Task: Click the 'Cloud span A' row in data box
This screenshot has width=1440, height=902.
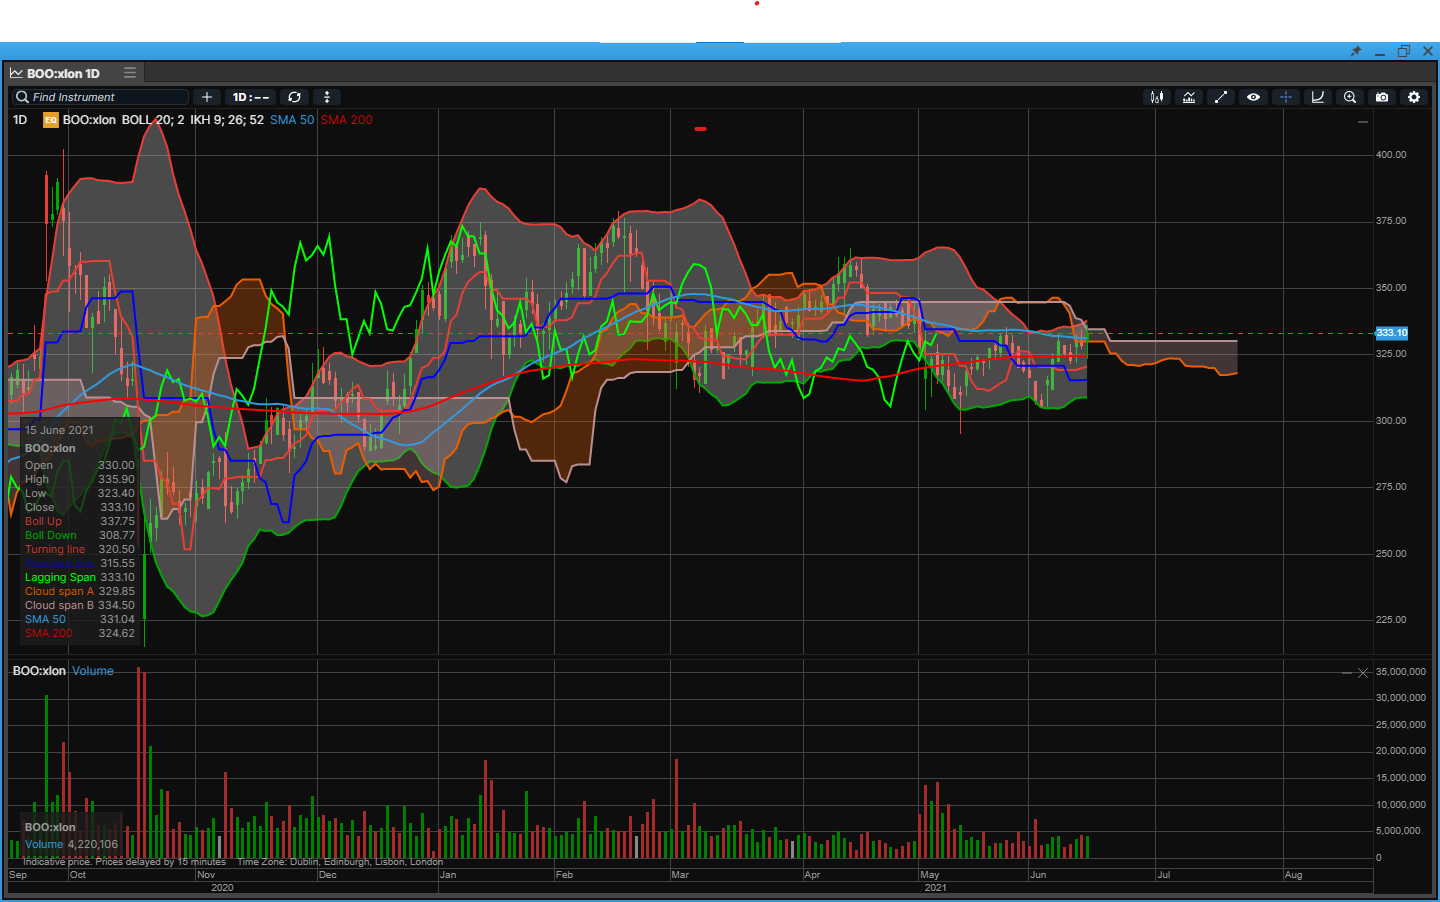Action: 80,592
